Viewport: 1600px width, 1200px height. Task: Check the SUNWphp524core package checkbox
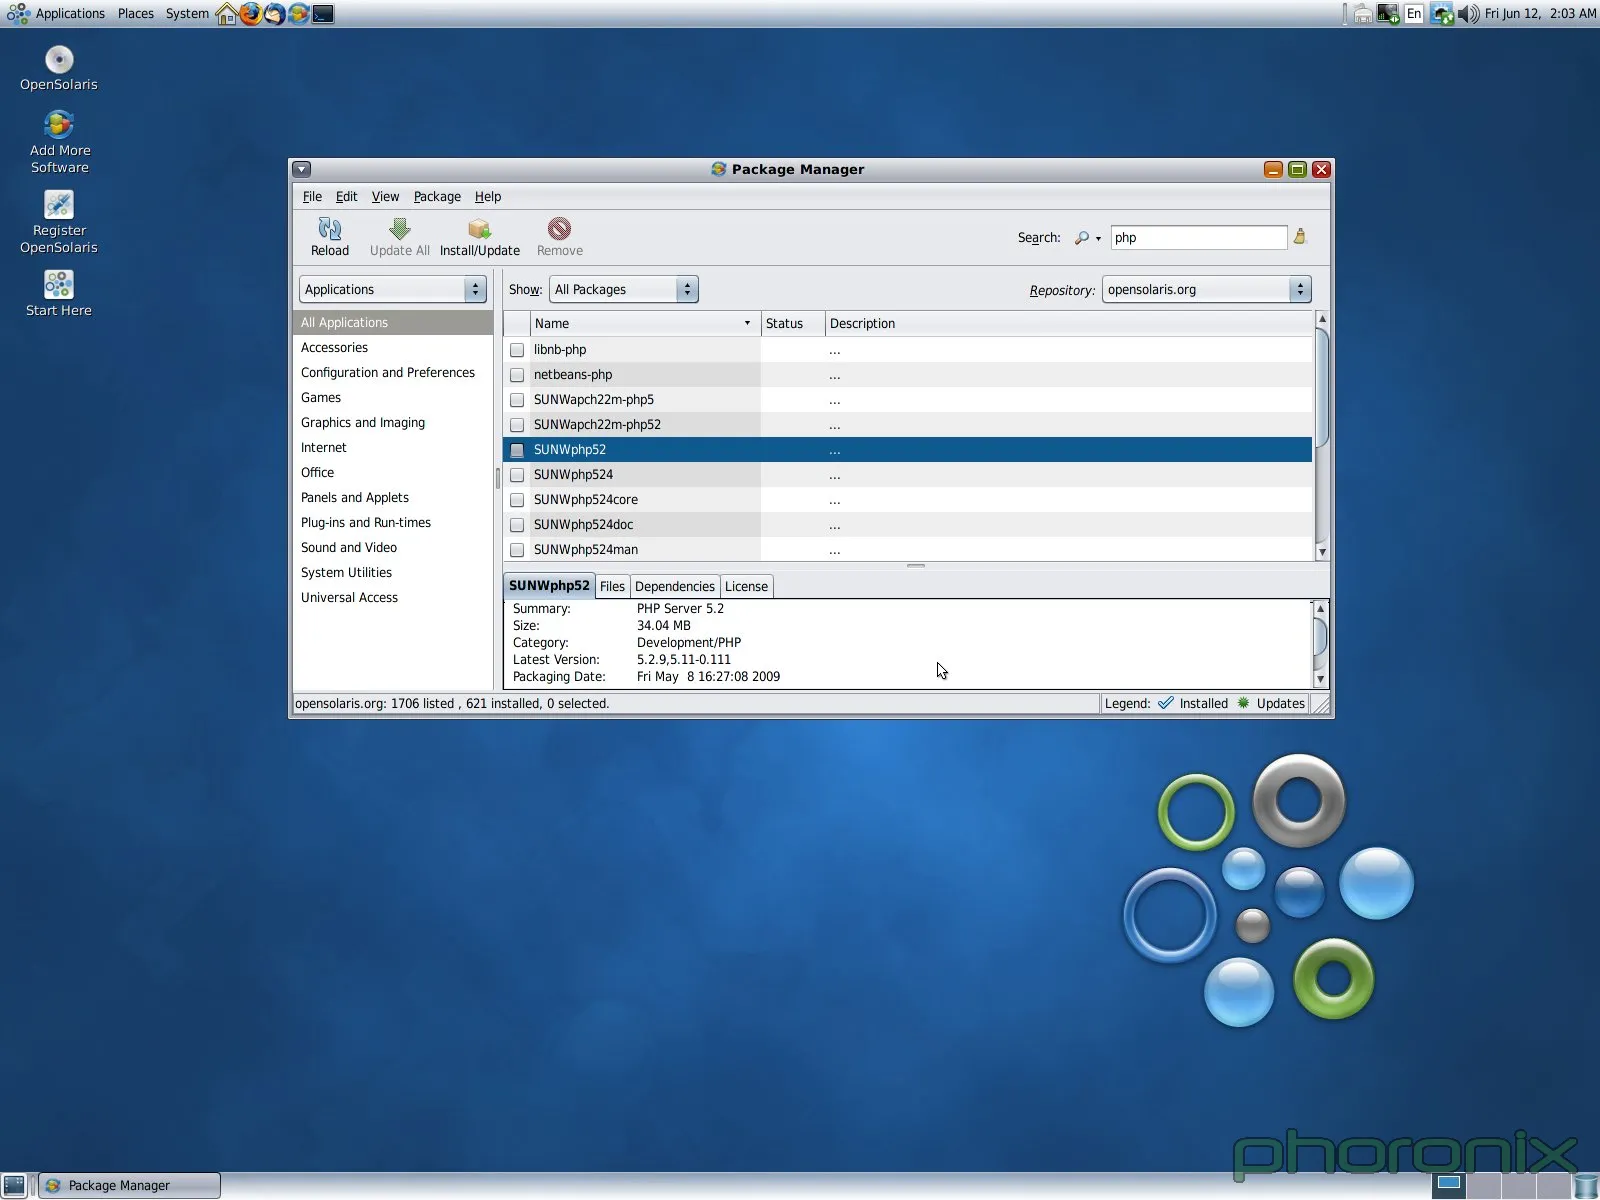[517, 500]
